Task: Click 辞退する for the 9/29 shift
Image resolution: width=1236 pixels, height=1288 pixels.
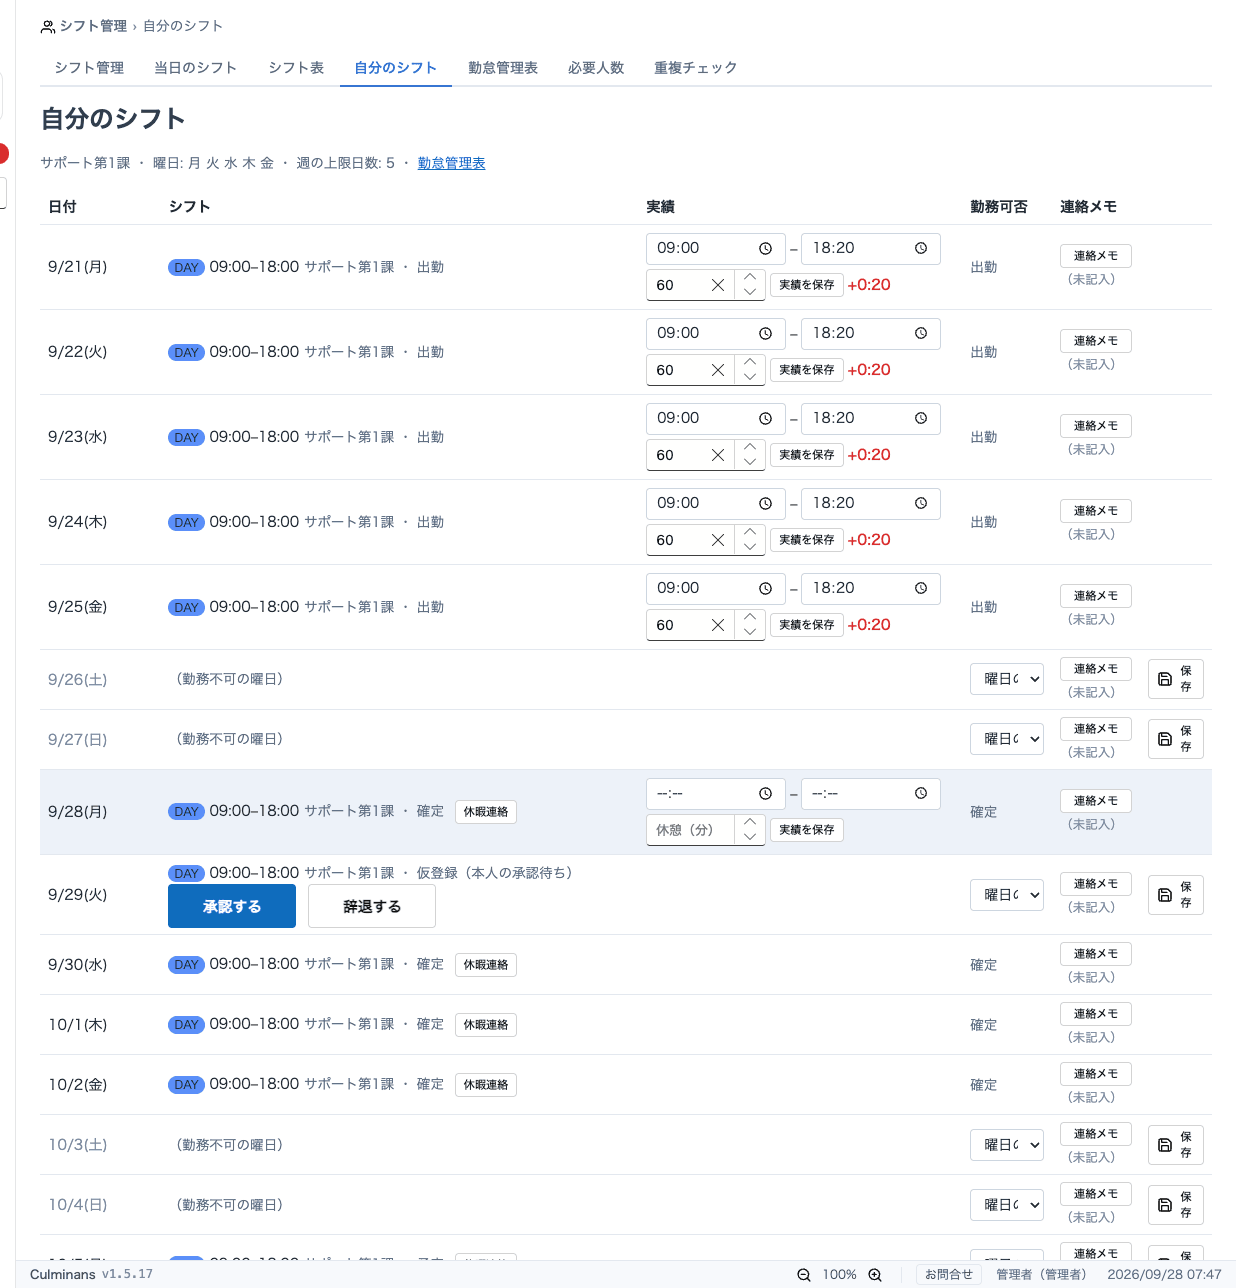Action: [372, 906]
